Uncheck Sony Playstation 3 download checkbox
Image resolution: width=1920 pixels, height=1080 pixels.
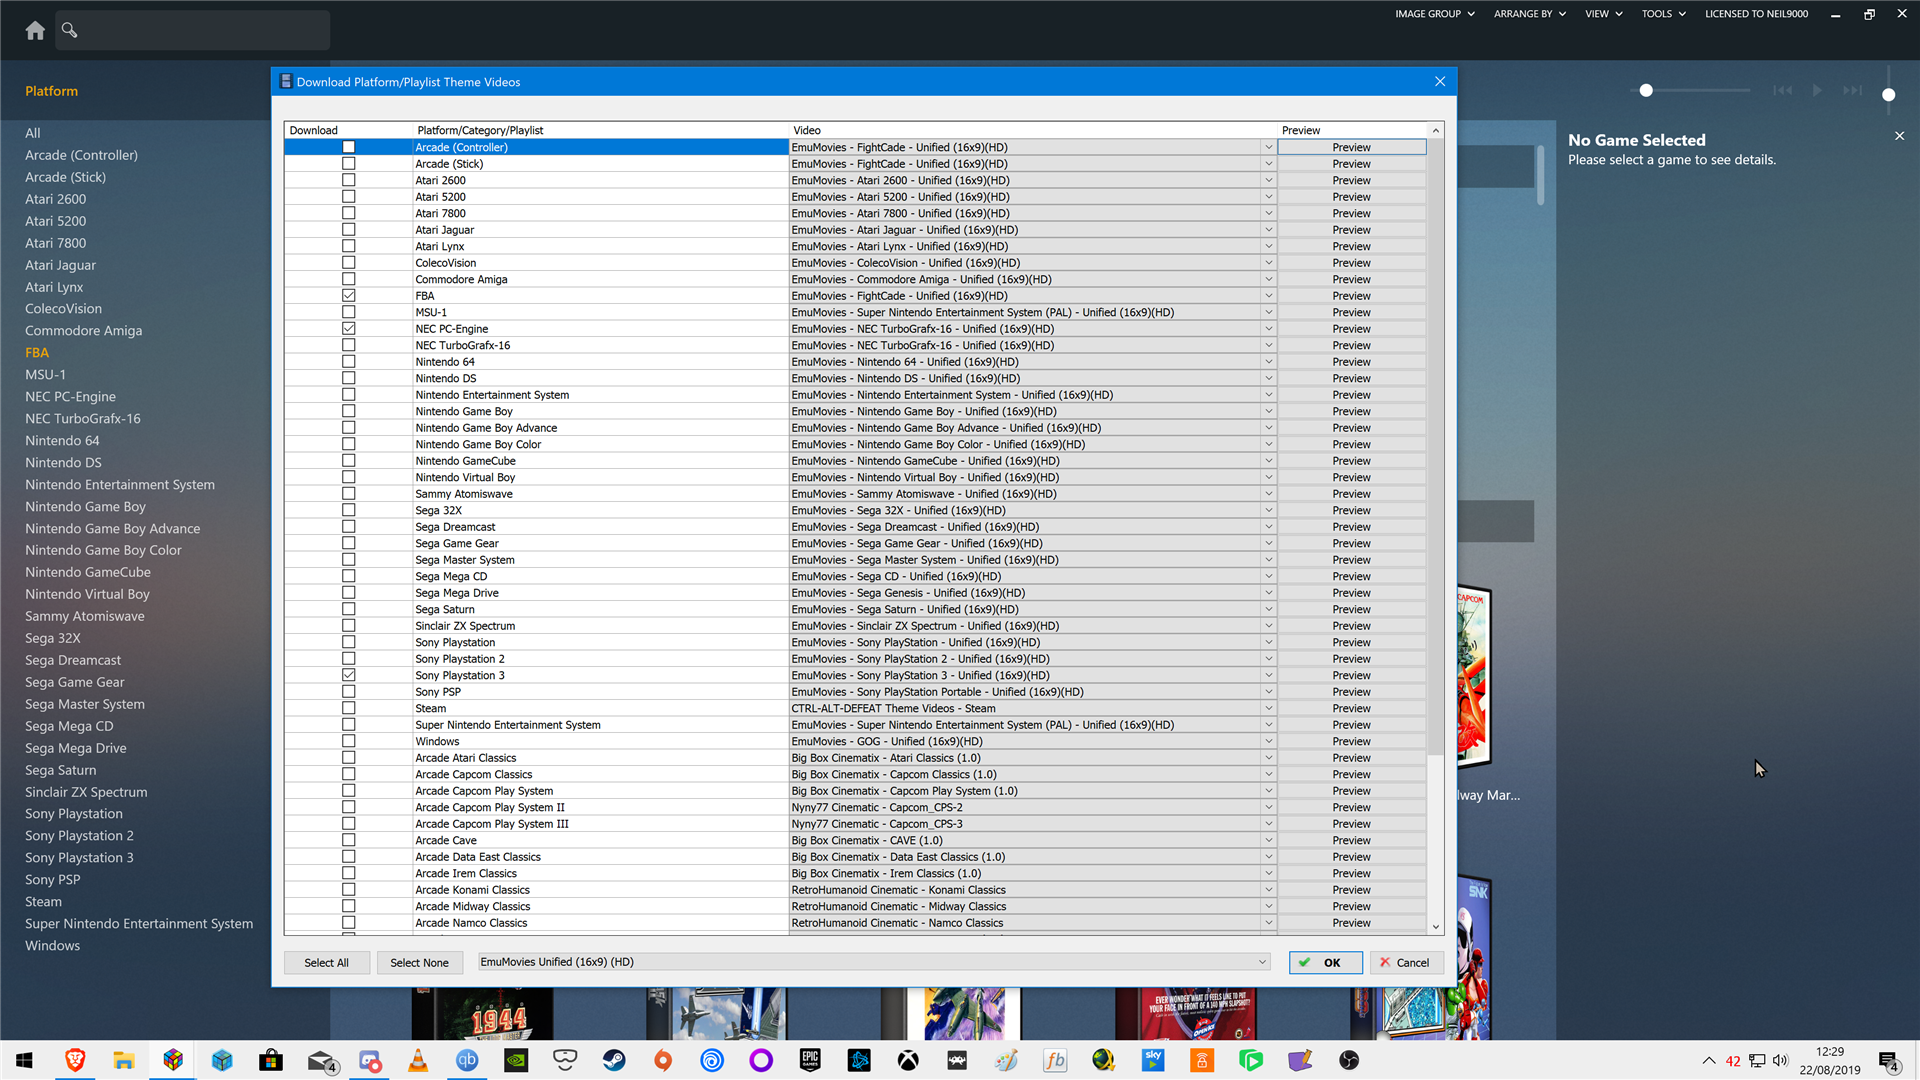pos(348,675)
